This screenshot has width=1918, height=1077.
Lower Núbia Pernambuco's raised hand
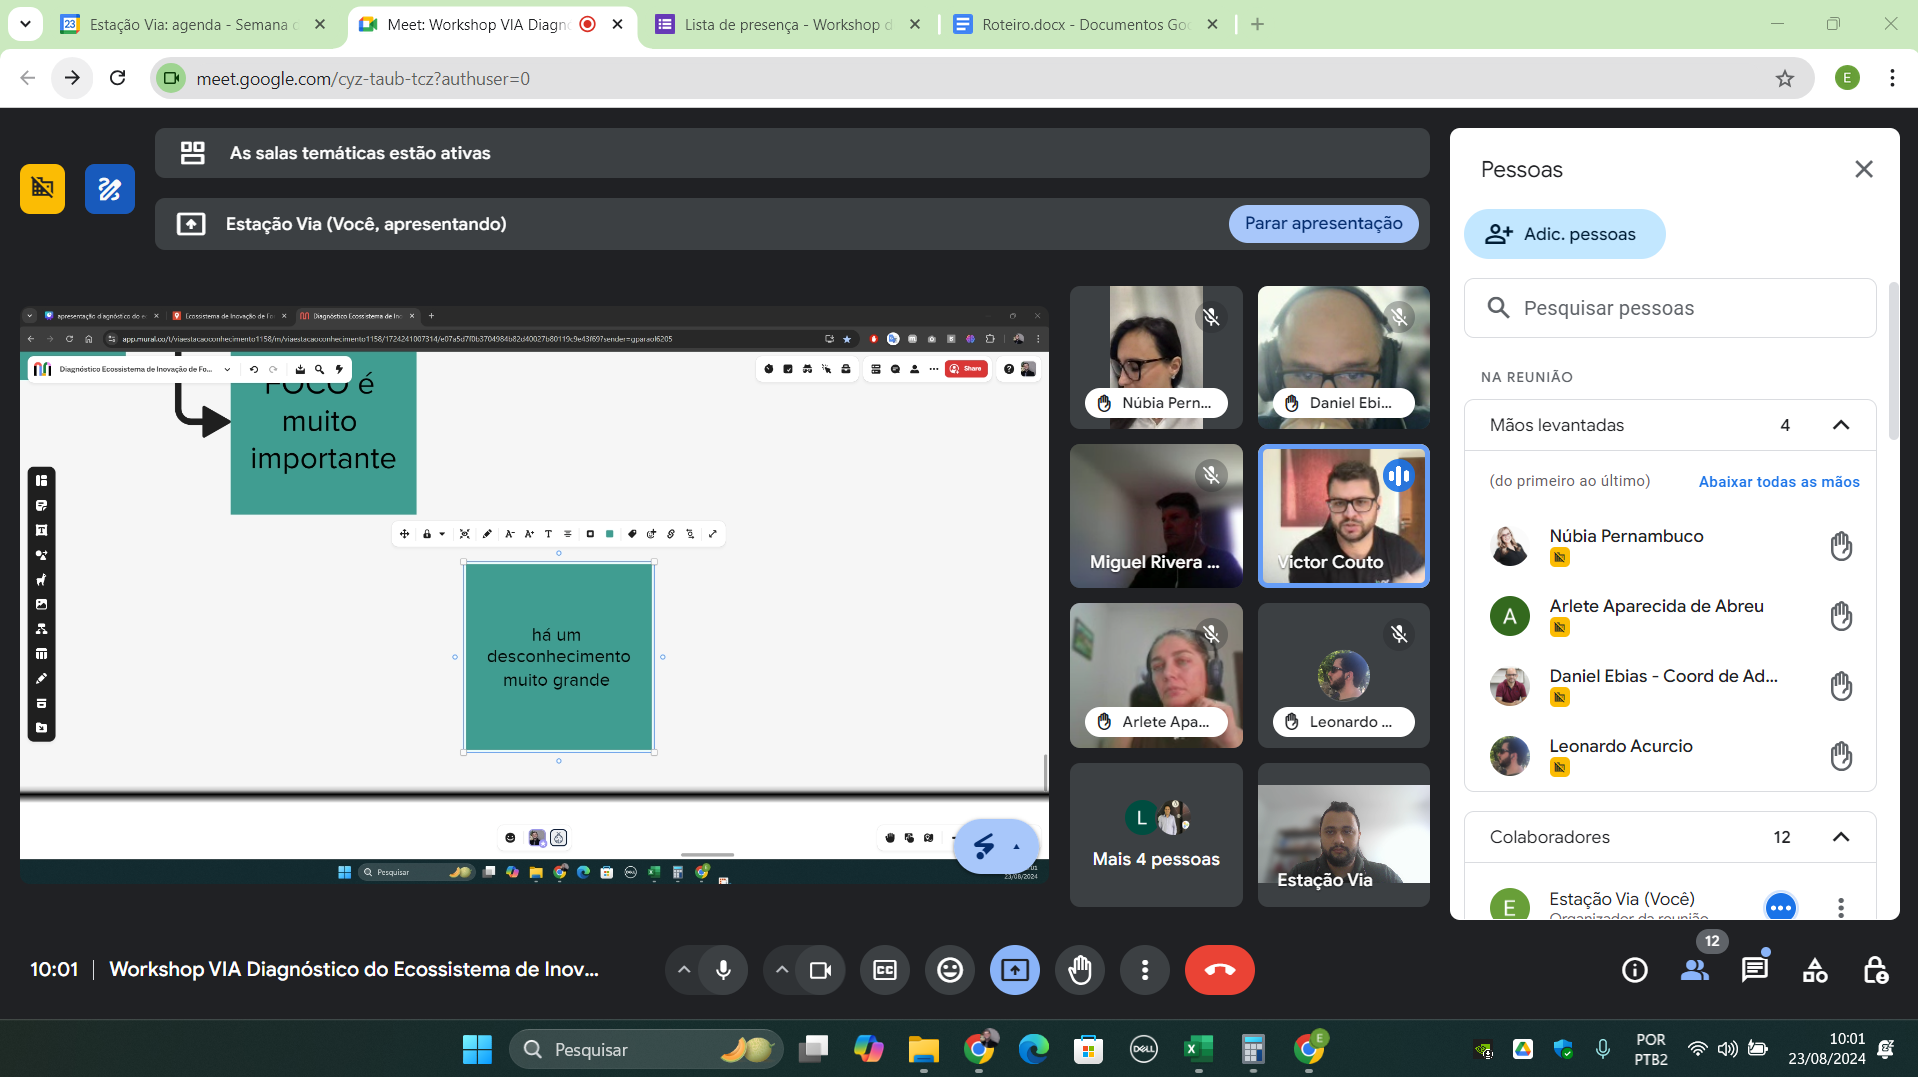(1840, 546)
